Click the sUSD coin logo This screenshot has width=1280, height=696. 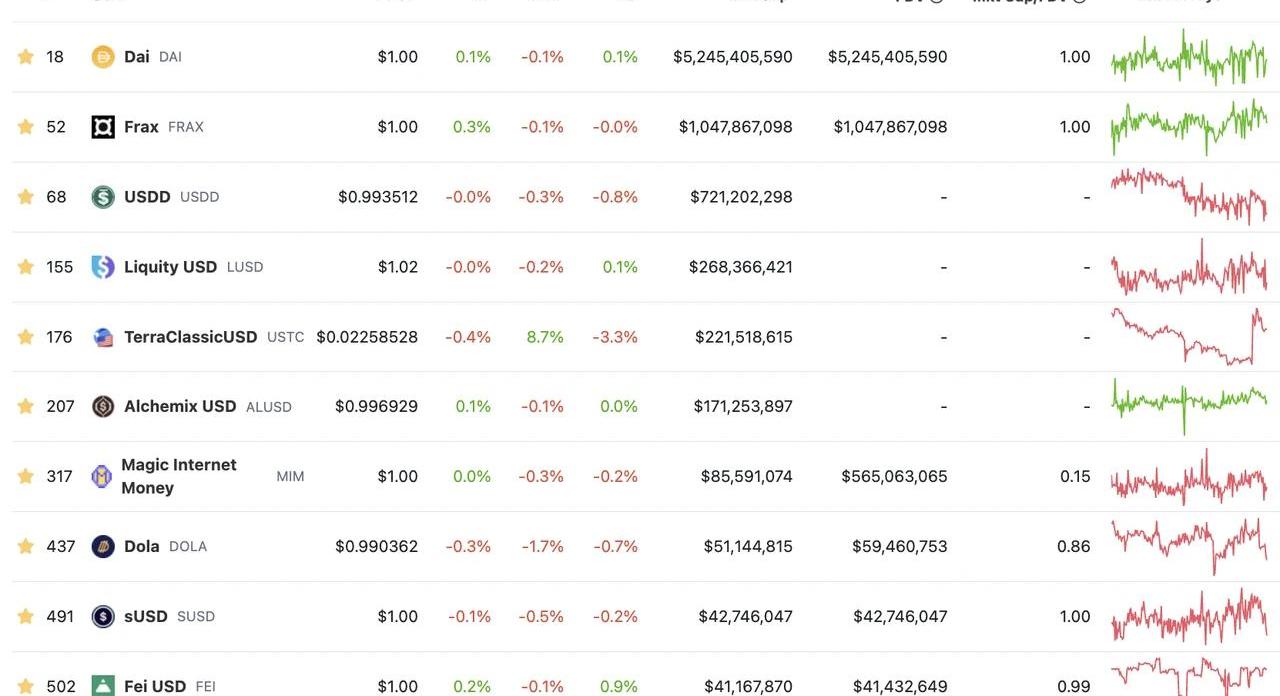coord(103,617)
